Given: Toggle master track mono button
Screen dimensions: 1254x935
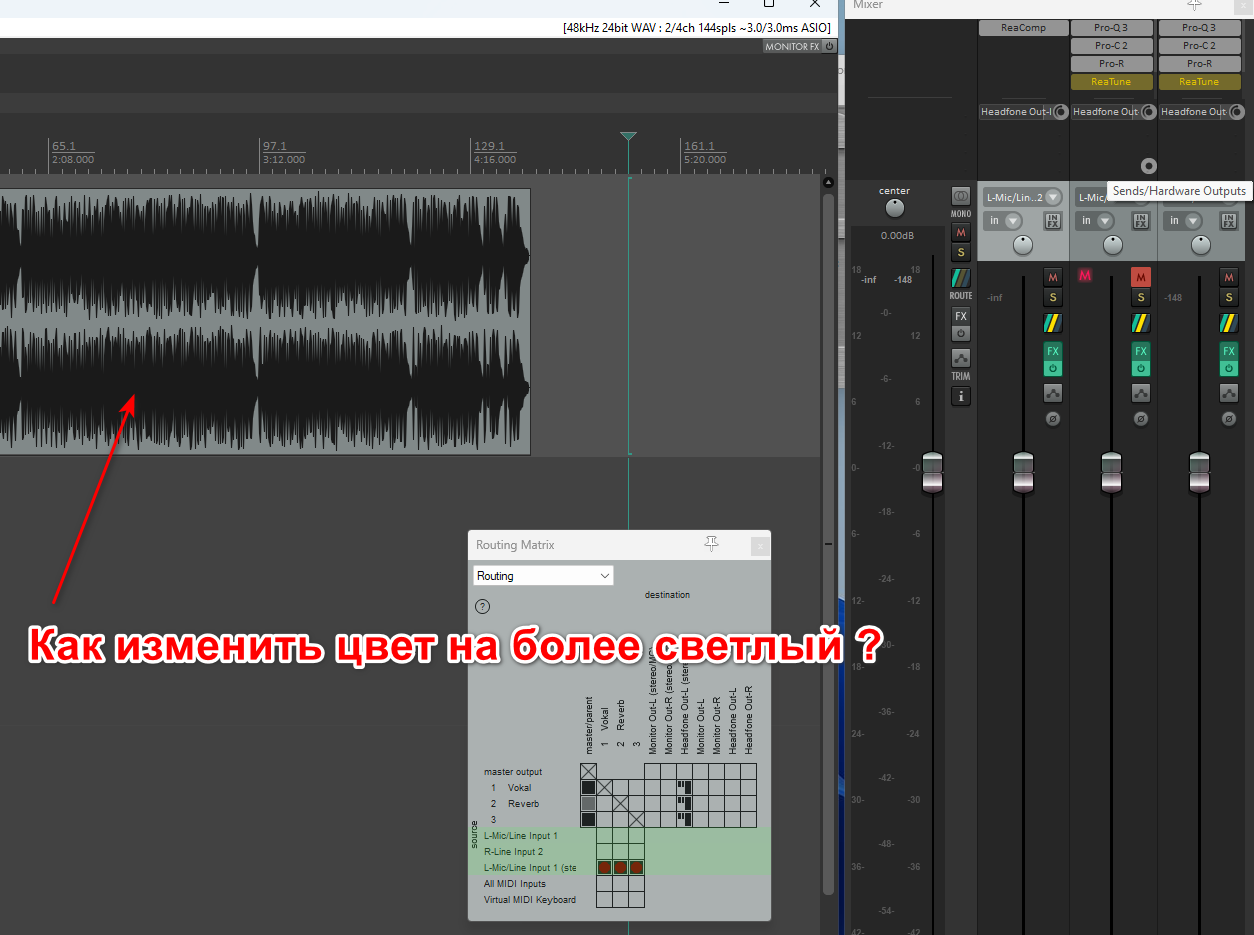Looking at the screenshot, I should click(961, 197).
